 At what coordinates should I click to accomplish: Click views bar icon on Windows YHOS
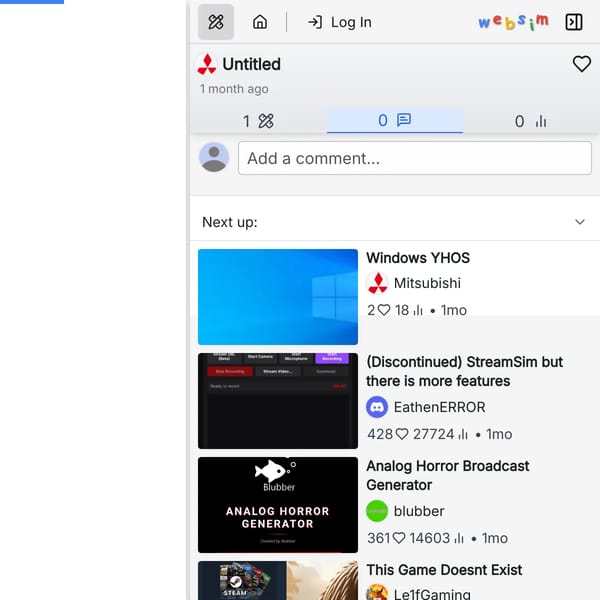(418, 310)
